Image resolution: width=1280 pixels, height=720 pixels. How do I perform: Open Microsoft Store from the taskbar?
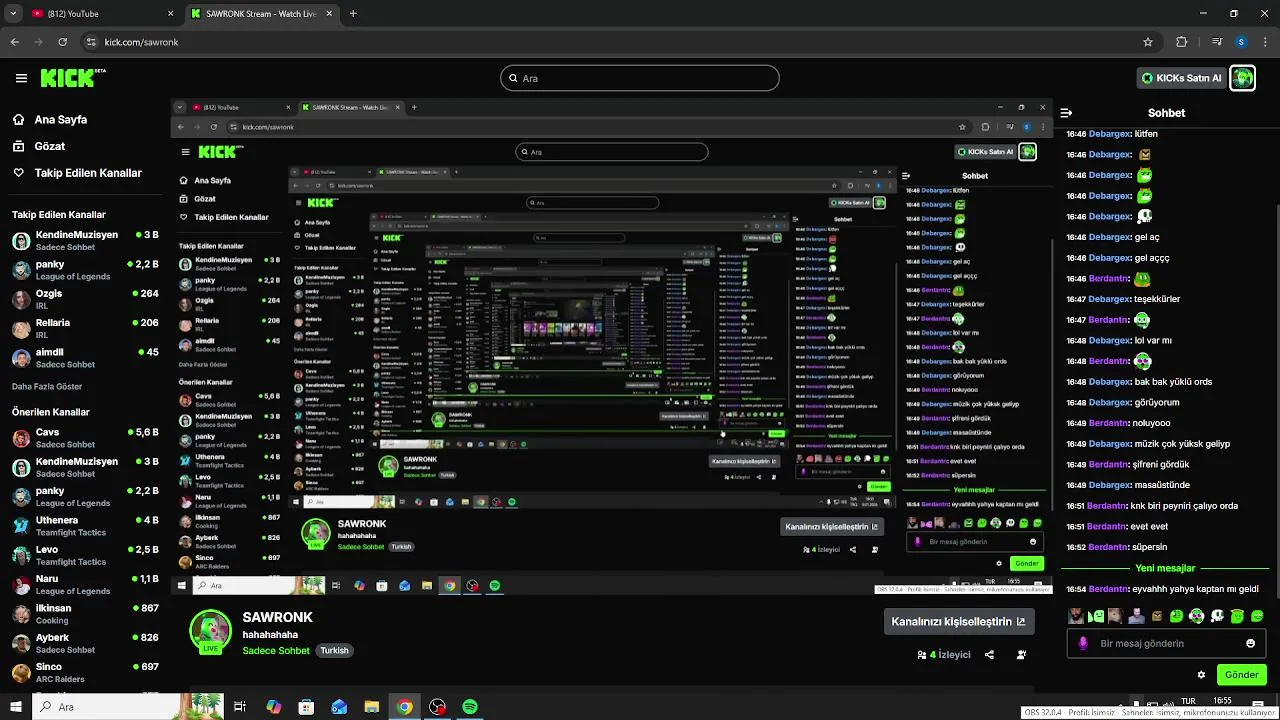(x=306, y=707)
